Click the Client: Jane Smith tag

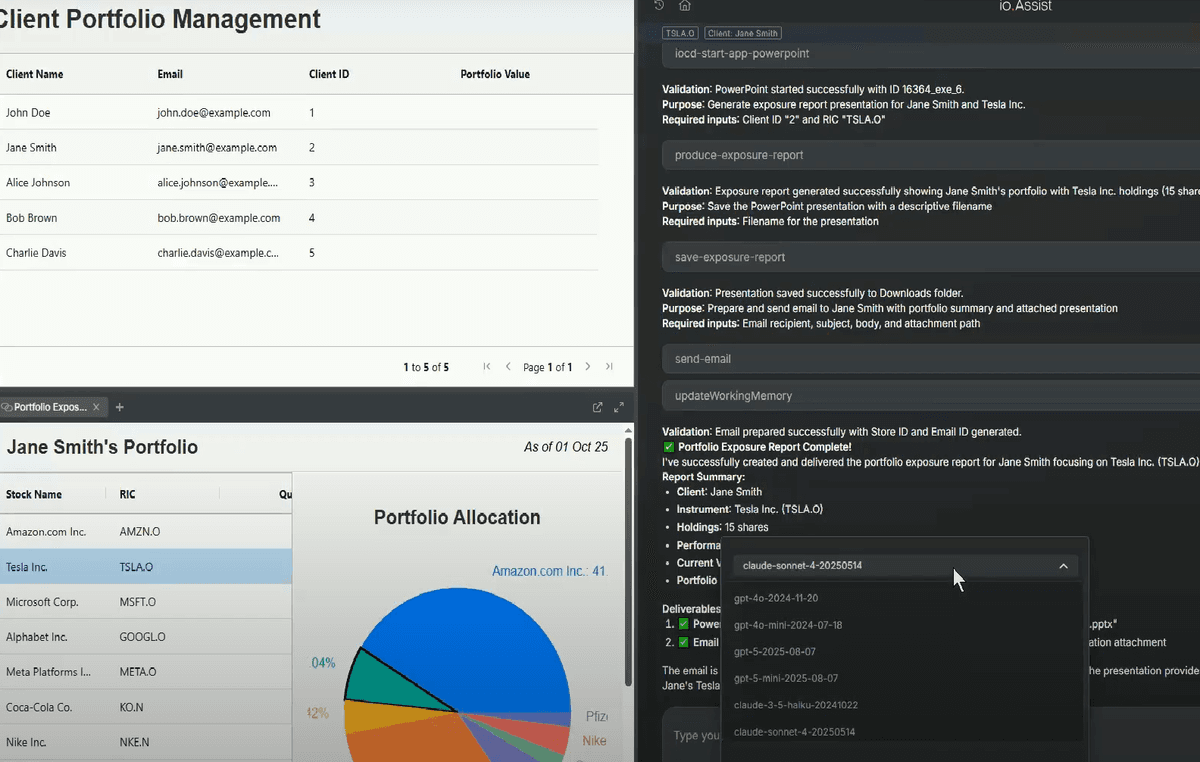point(742,33)
